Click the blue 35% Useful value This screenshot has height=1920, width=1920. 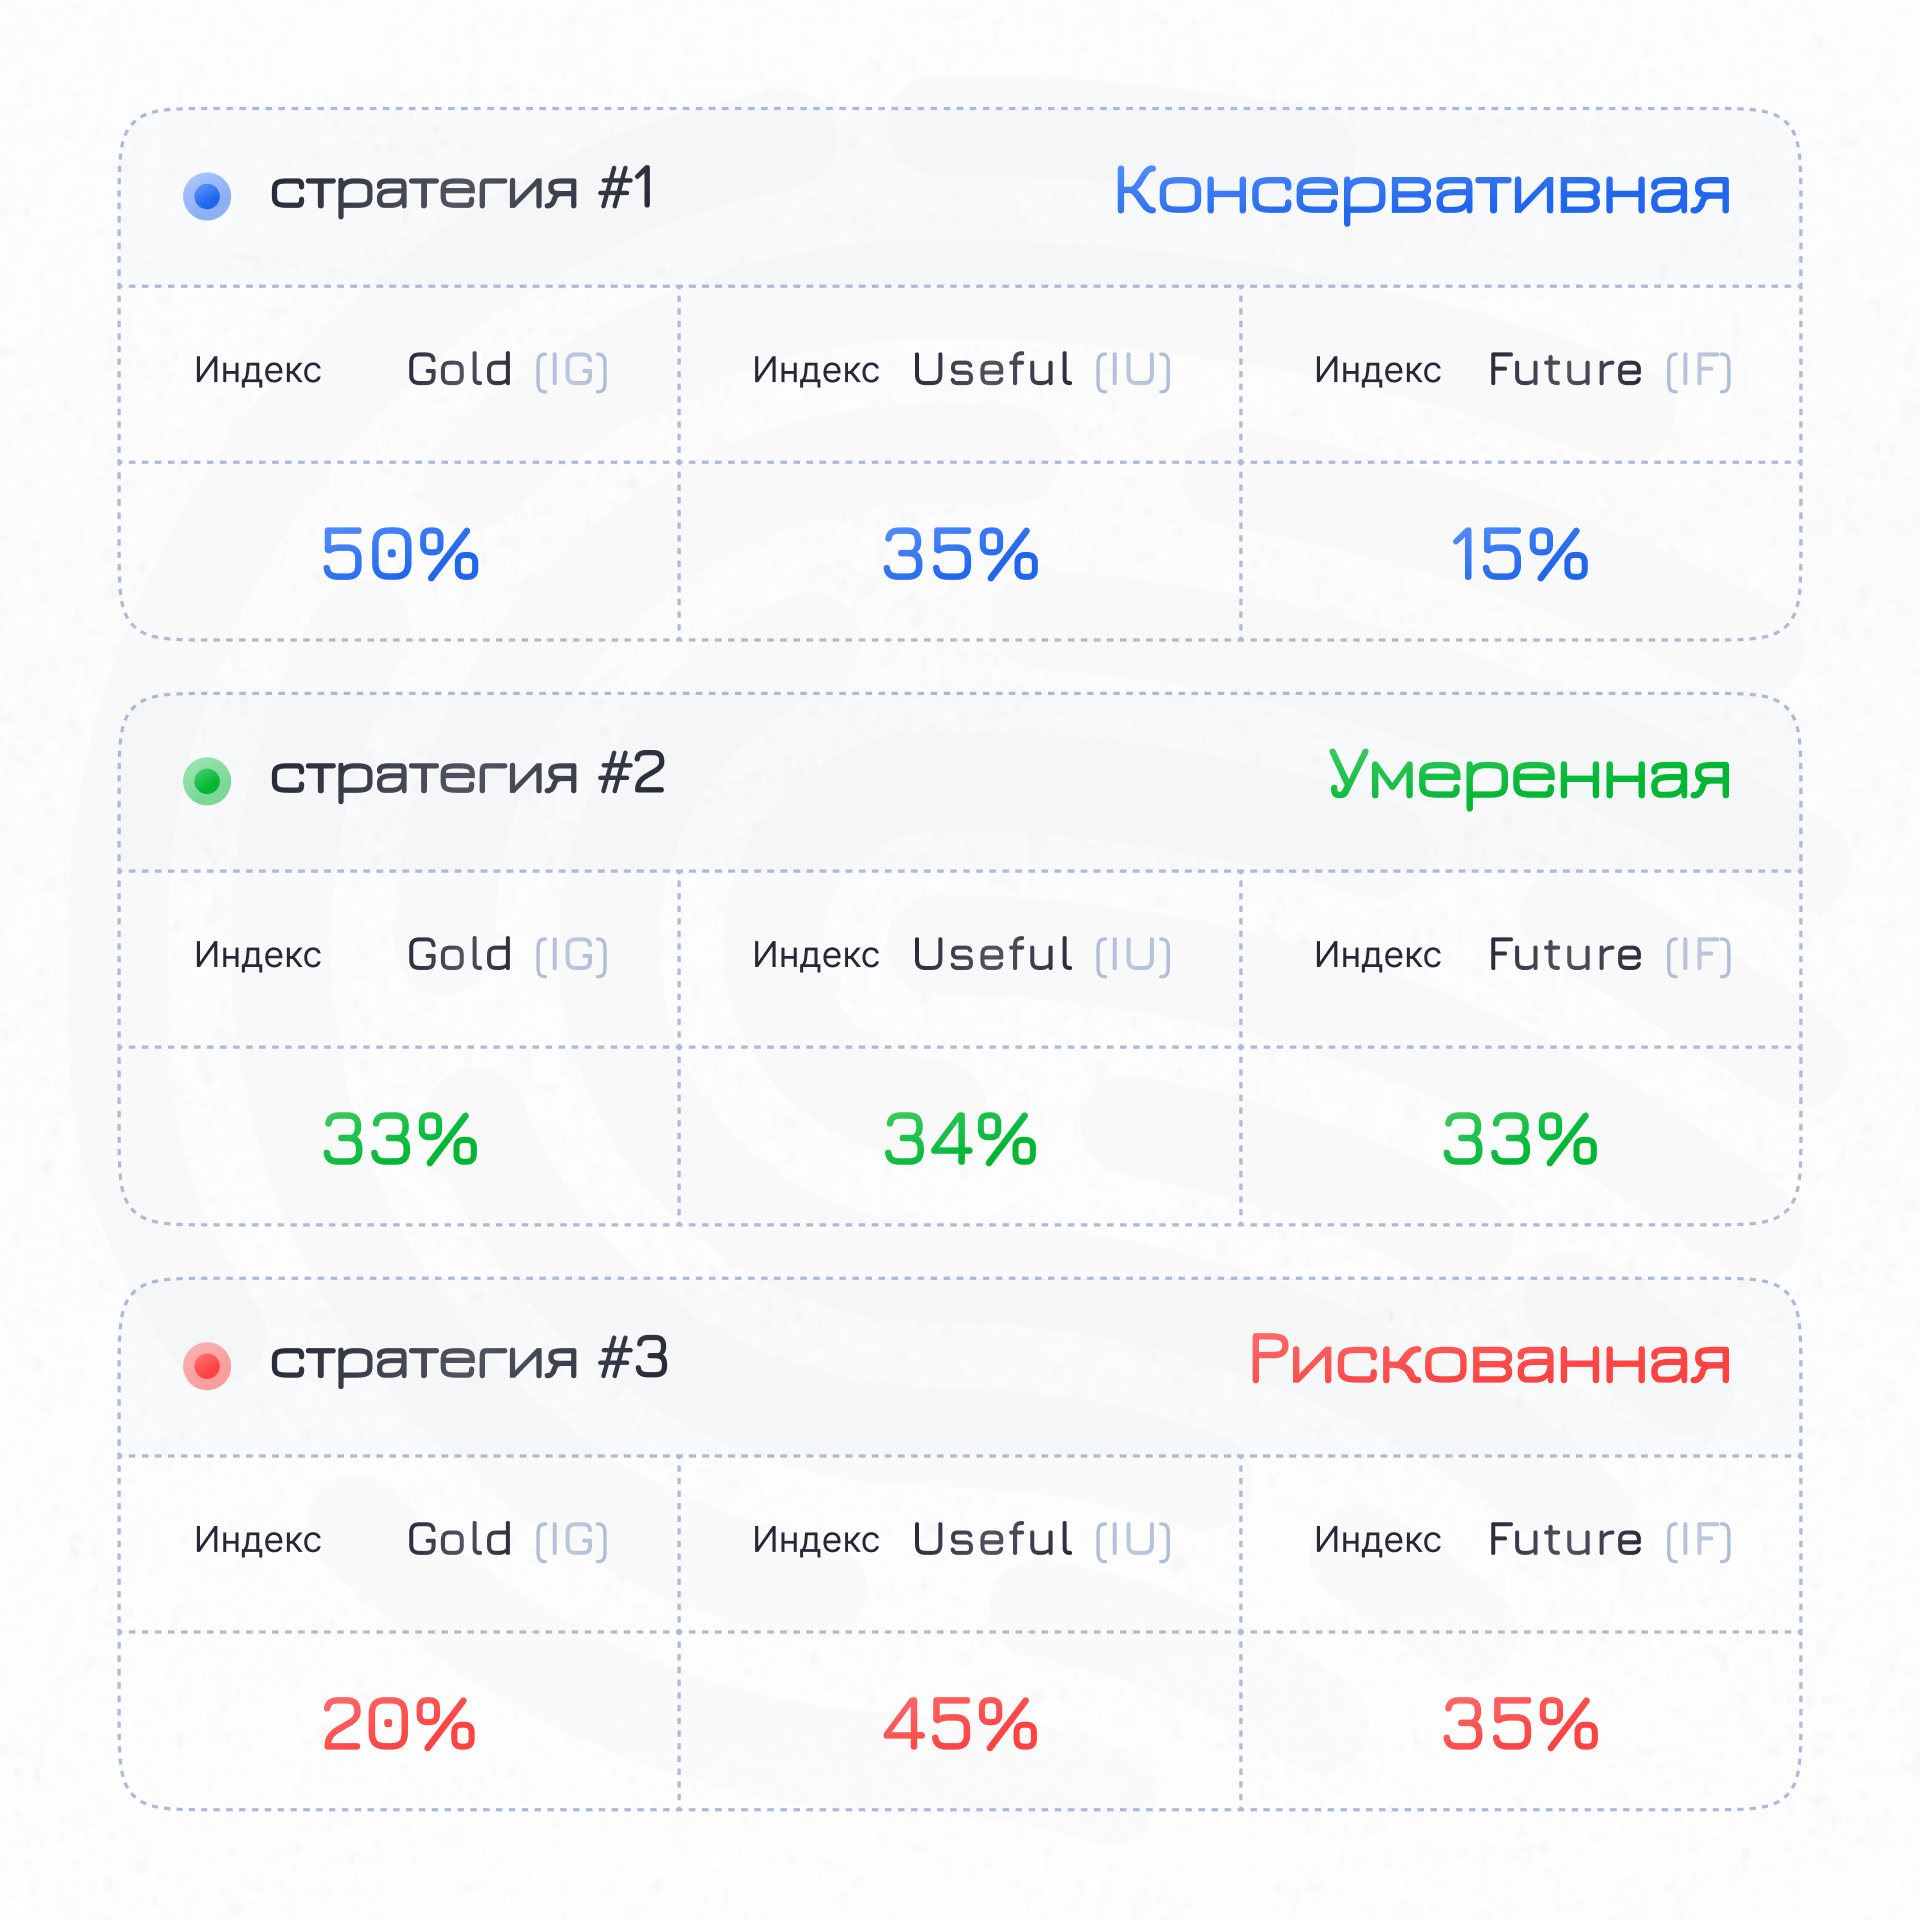(x=960, y=554)
